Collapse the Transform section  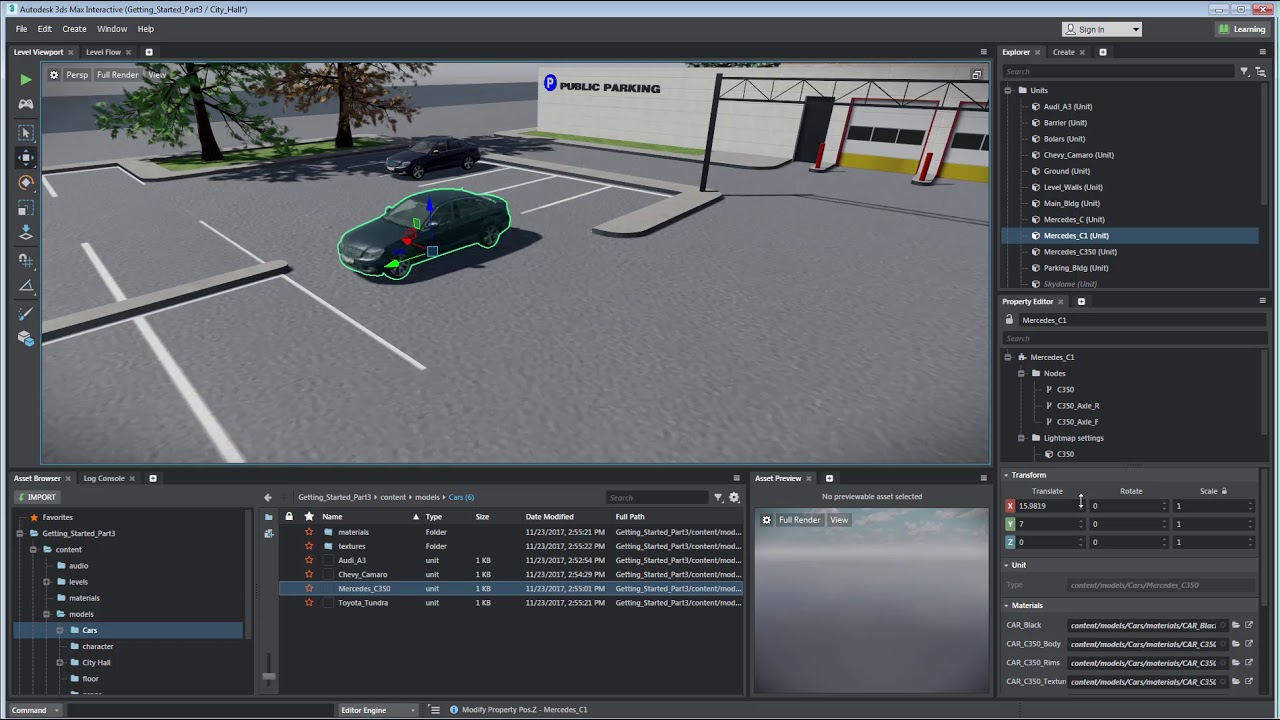click(1006, 475)
